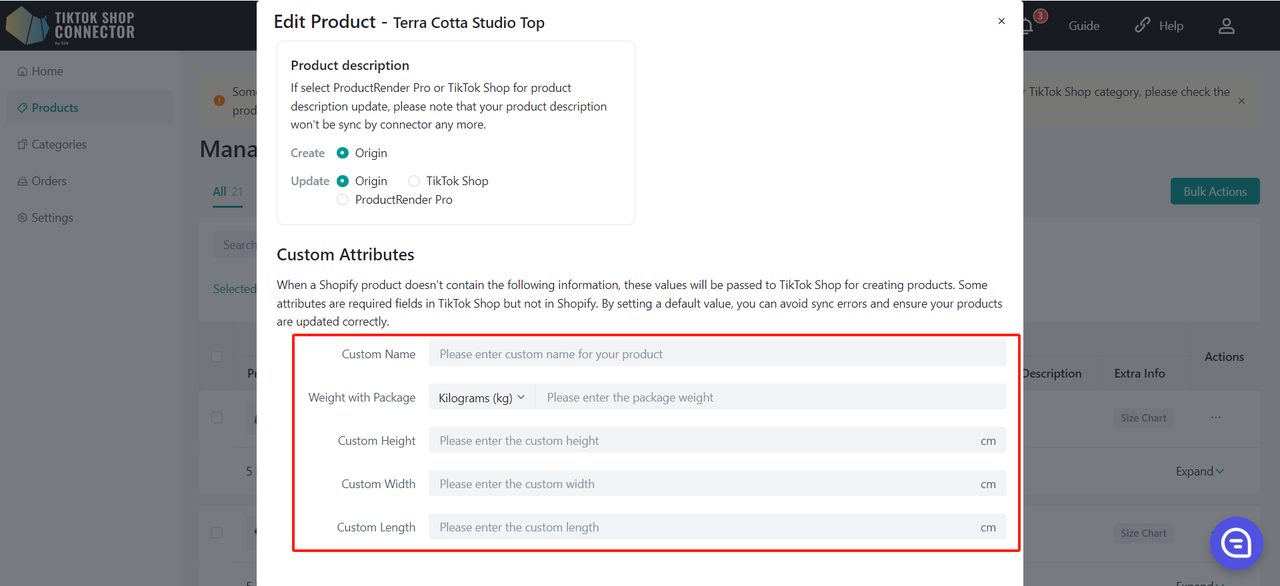Expand the first product row's variants
Image resolution: width=1280 pixels, height=586 pixels.
[x=1200, y=472]
